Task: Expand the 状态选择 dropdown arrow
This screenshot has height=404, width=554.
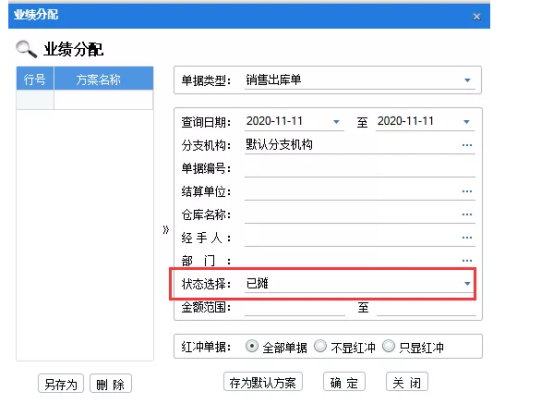Action: 467,283
